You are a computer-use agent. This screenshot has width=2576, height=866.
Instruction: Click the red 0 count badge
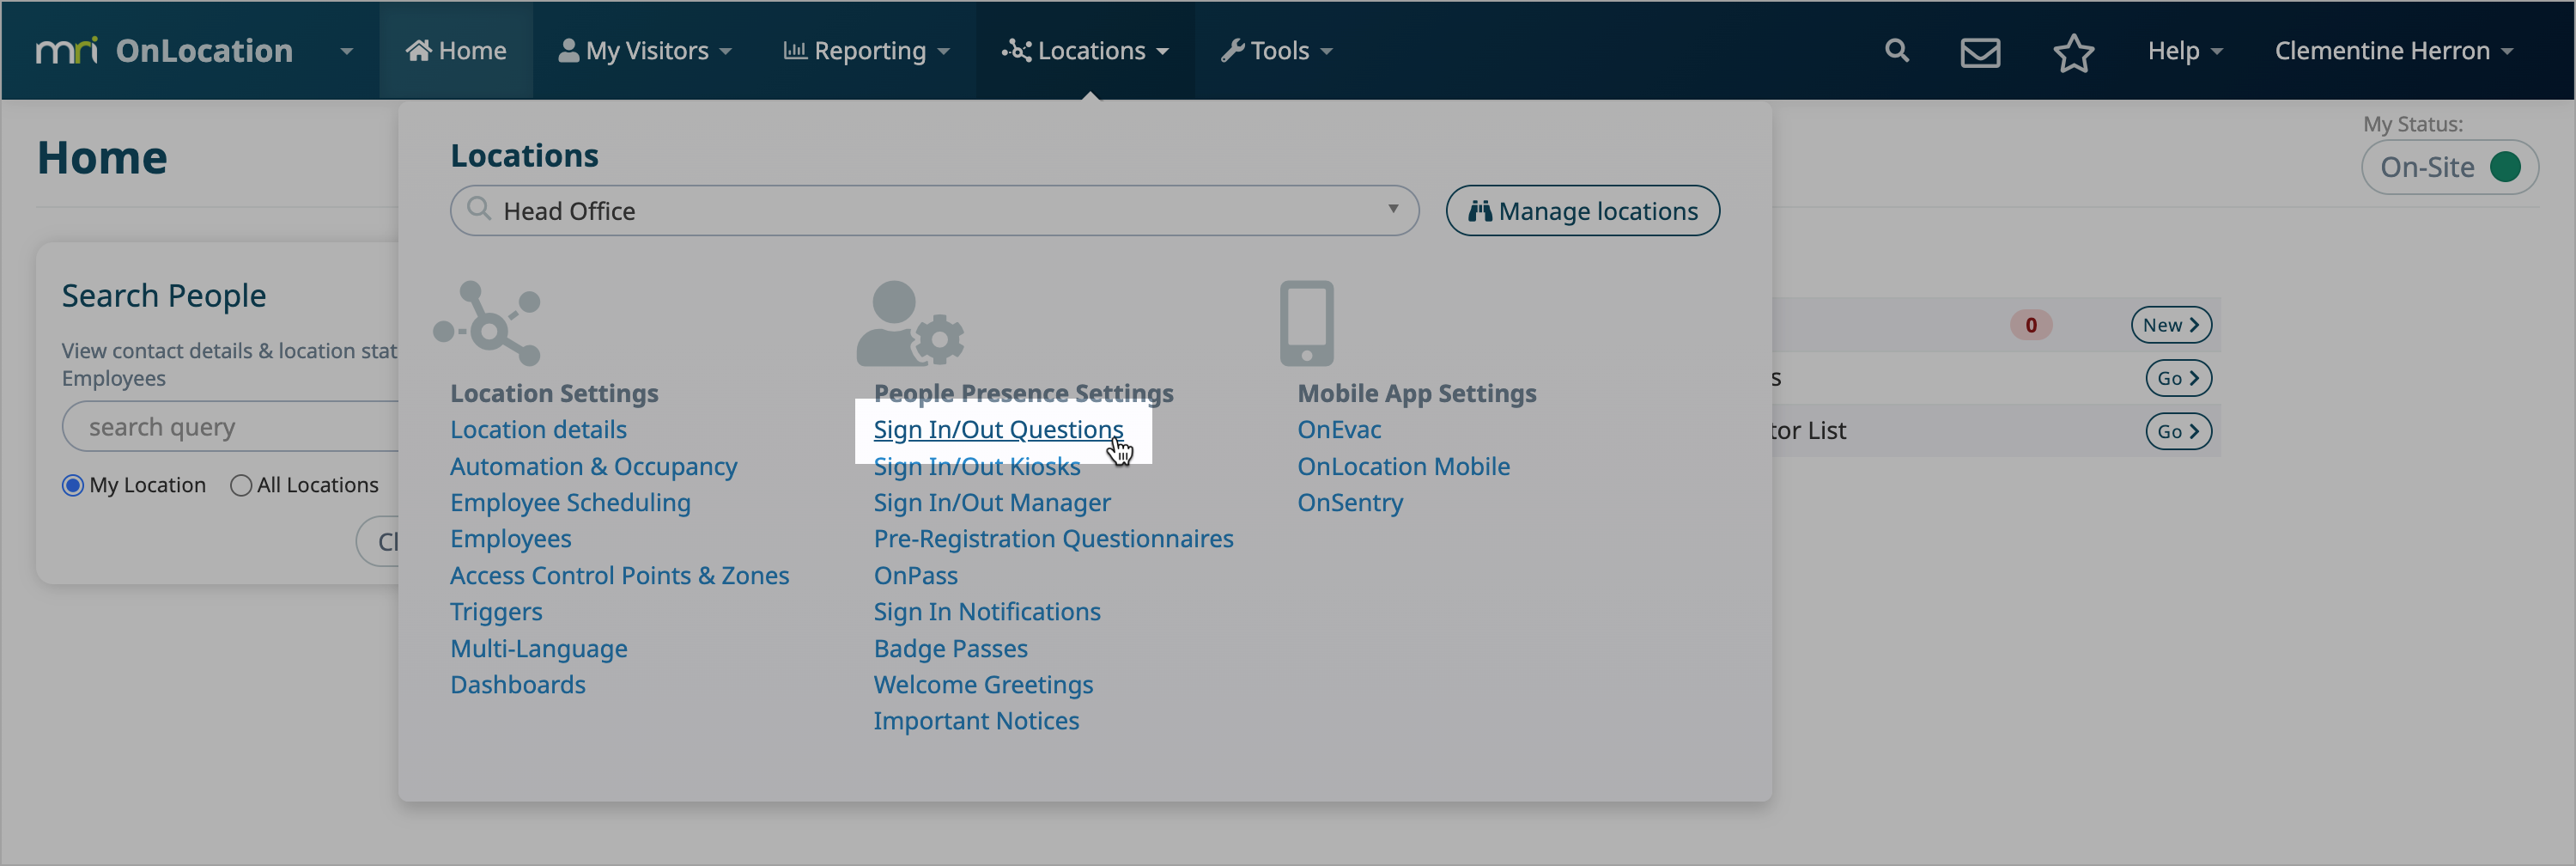(x=2030, y=325)
